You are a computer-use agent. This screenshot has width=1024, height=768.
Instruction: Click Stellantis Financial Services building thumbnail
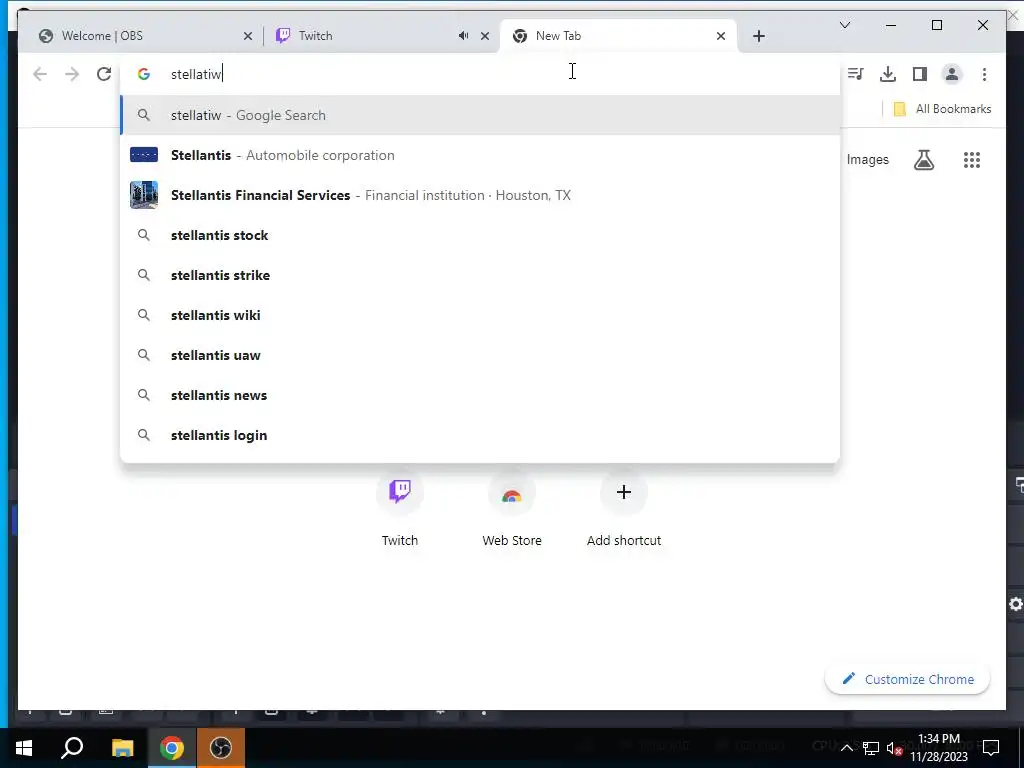[144, 195]
